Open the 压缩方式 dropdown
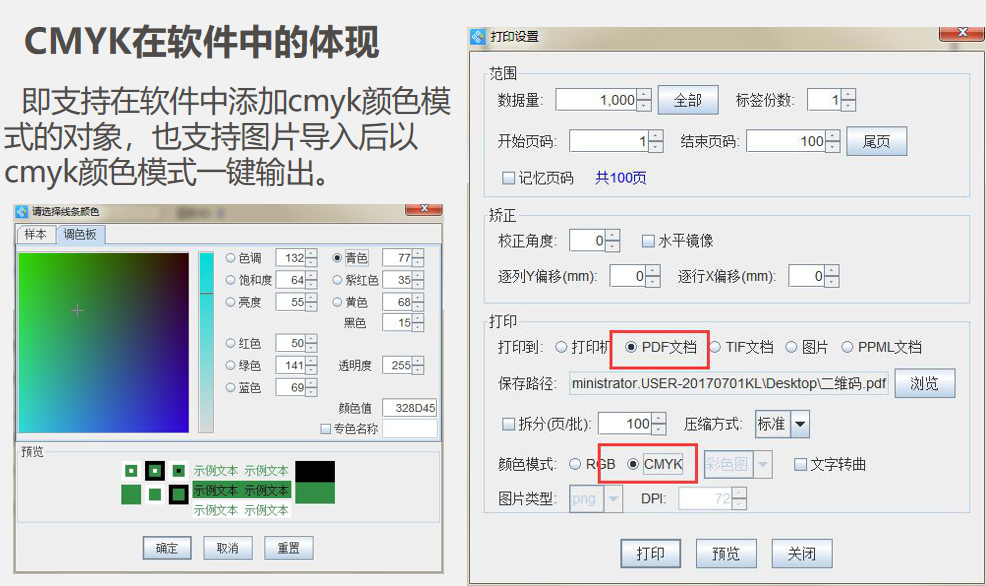The height and width of the screenshot is (586, 986). click(800, 424)
